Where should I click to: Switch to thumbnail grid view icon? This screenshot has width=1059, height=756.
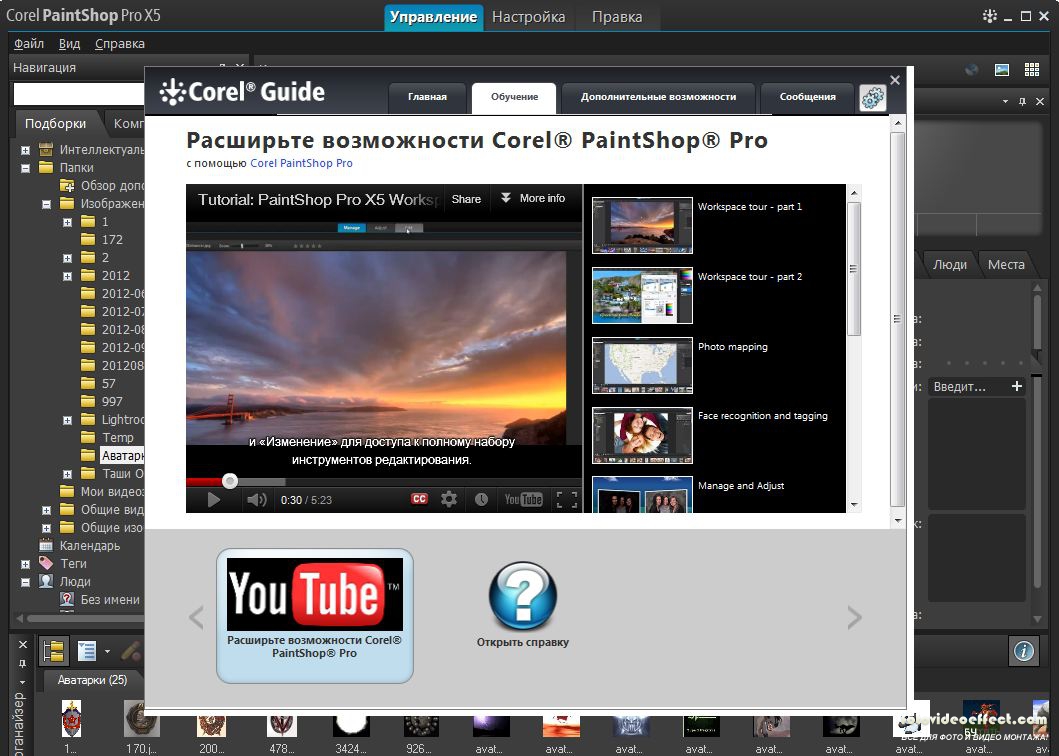(1032, 70)
